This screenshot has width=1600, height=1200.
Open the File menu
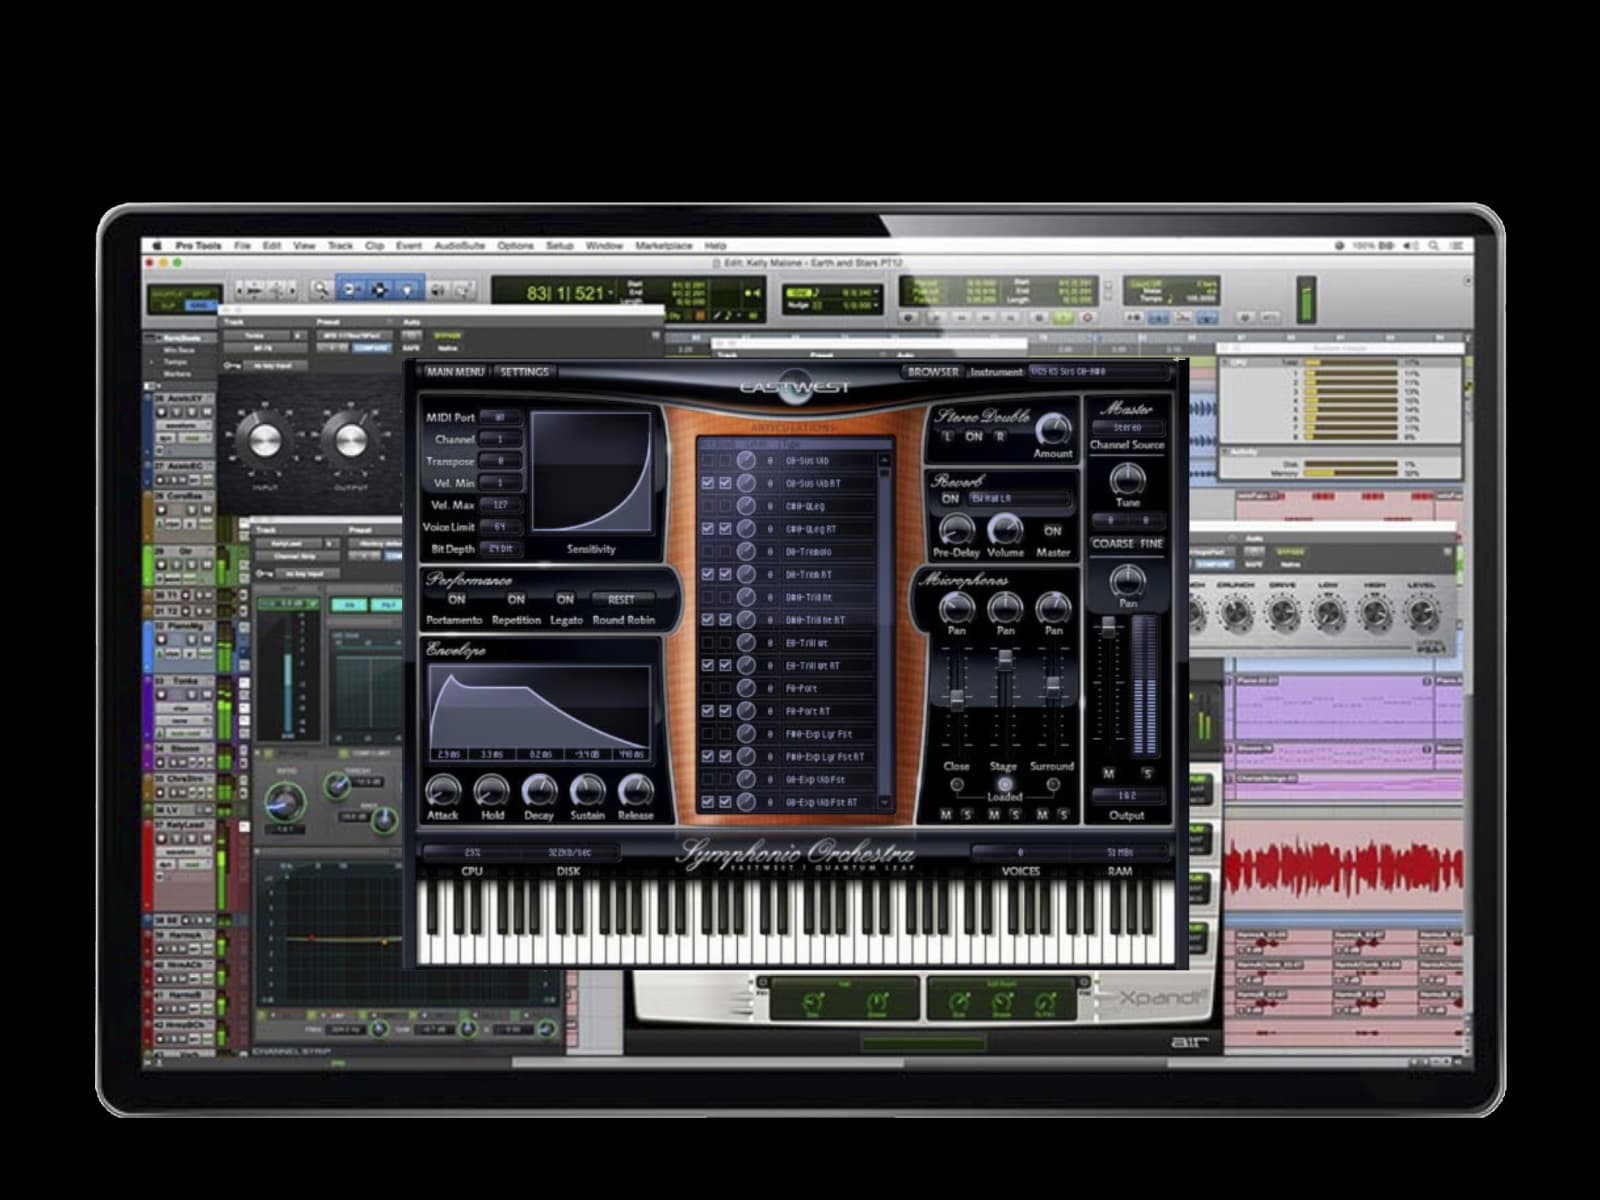click(x=242, y=245)
